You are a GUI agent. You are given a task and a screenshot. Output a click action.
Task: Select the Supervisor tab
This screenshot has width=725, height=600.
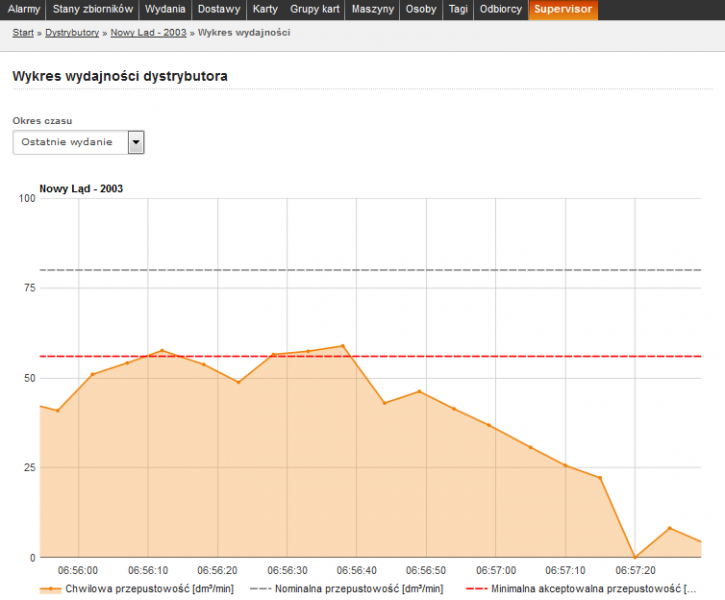point(563,9)
